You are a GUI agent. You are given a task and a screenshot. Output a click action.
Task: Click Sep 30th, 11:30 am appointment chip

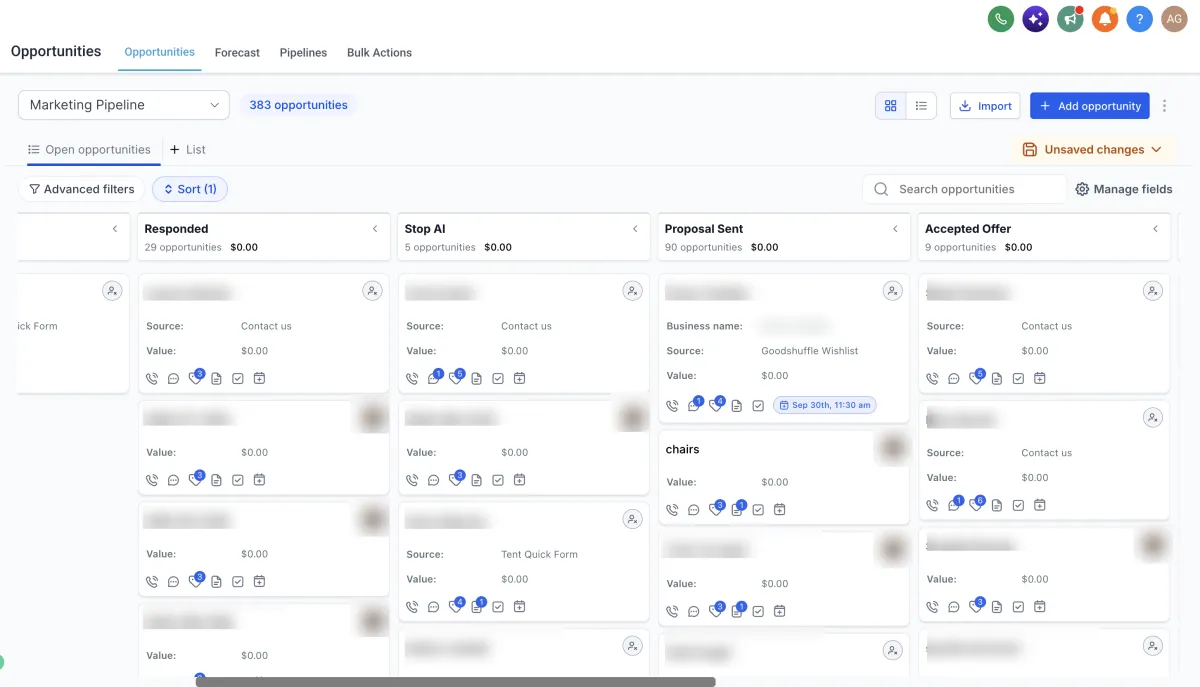click(x=825, y=405)
